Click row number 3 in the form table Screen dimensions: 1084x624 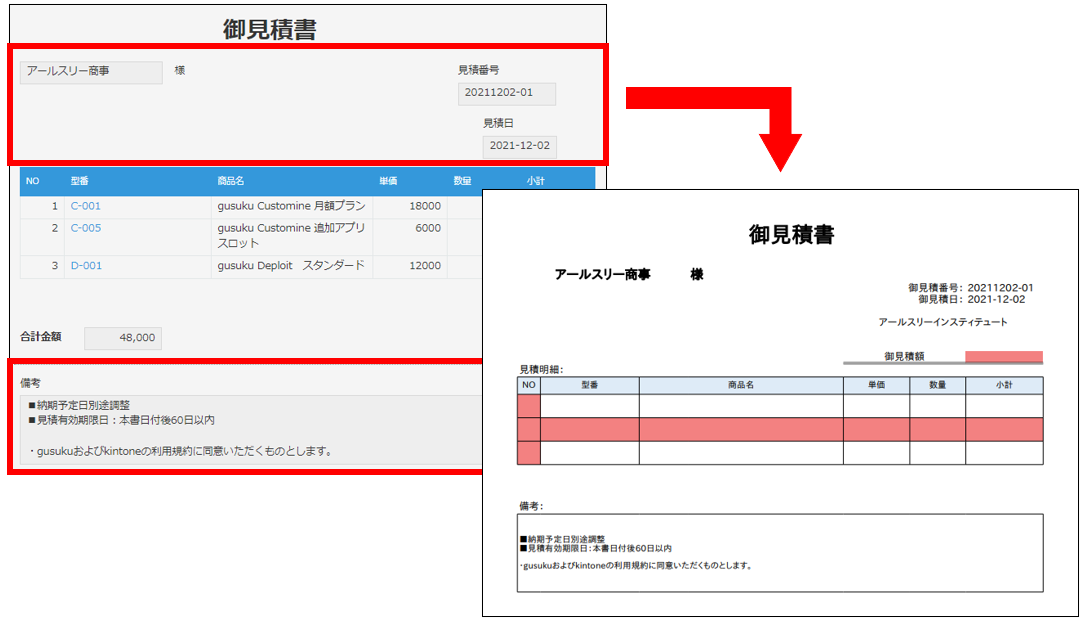click(x=55, y=265)
